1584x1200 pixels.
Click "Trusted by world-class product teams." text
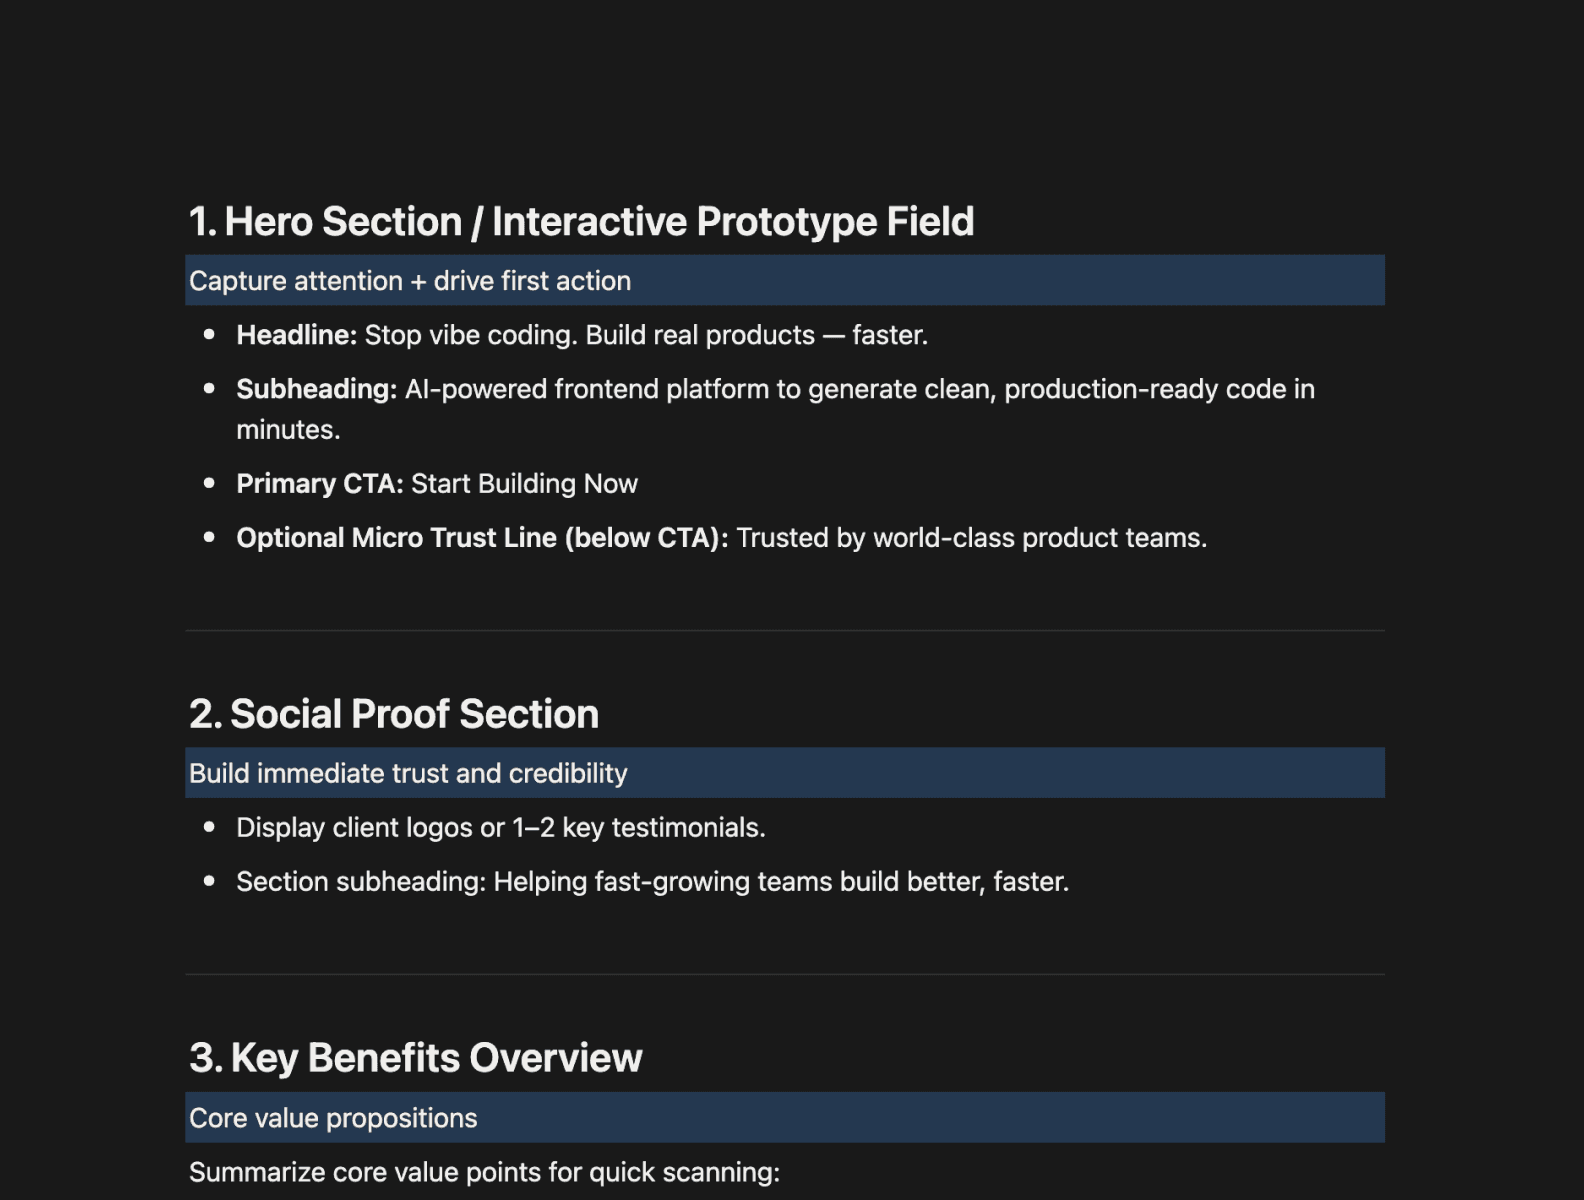pos(971,538)
